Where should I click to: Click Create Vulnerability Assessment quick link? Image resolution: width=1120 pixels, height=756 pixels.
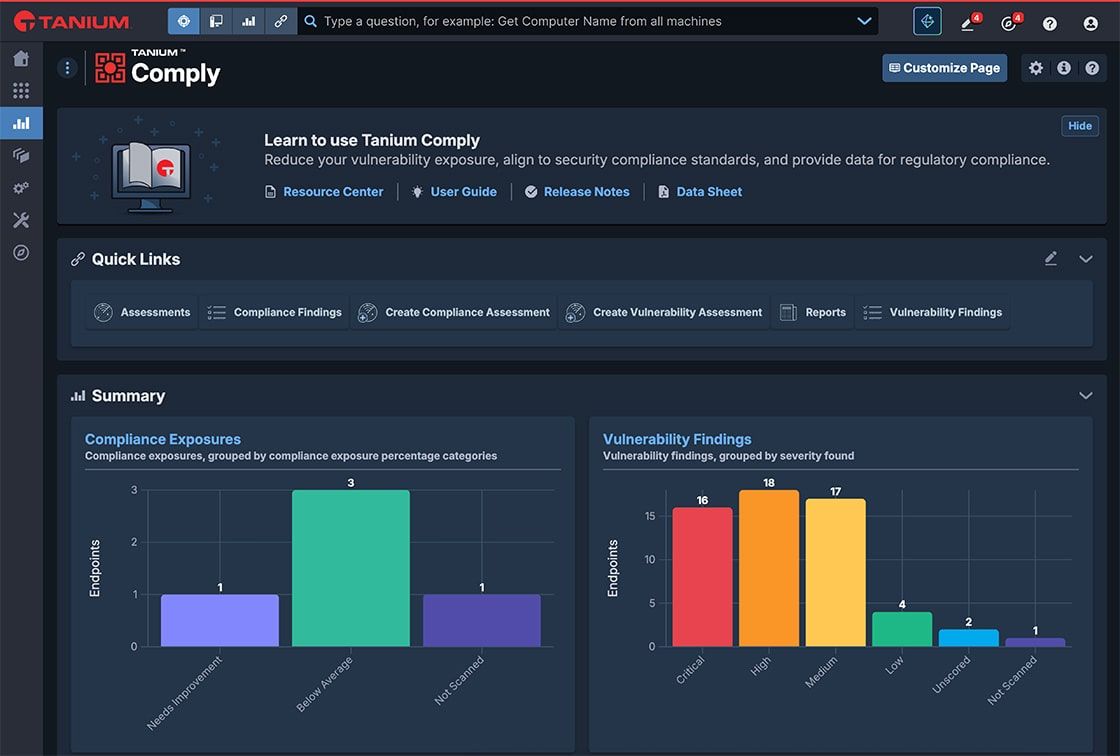click(x=664, y=312)
